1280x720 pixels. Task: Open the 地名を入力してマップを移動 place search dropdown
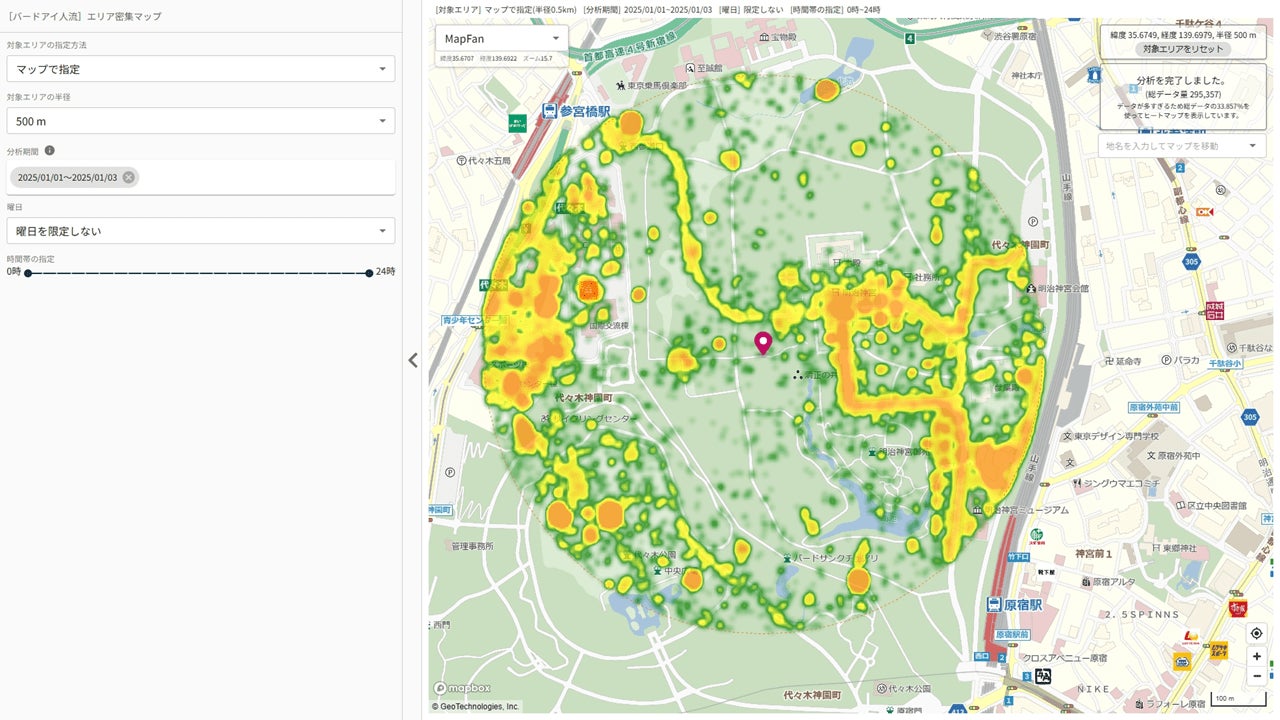(1182, 146)
